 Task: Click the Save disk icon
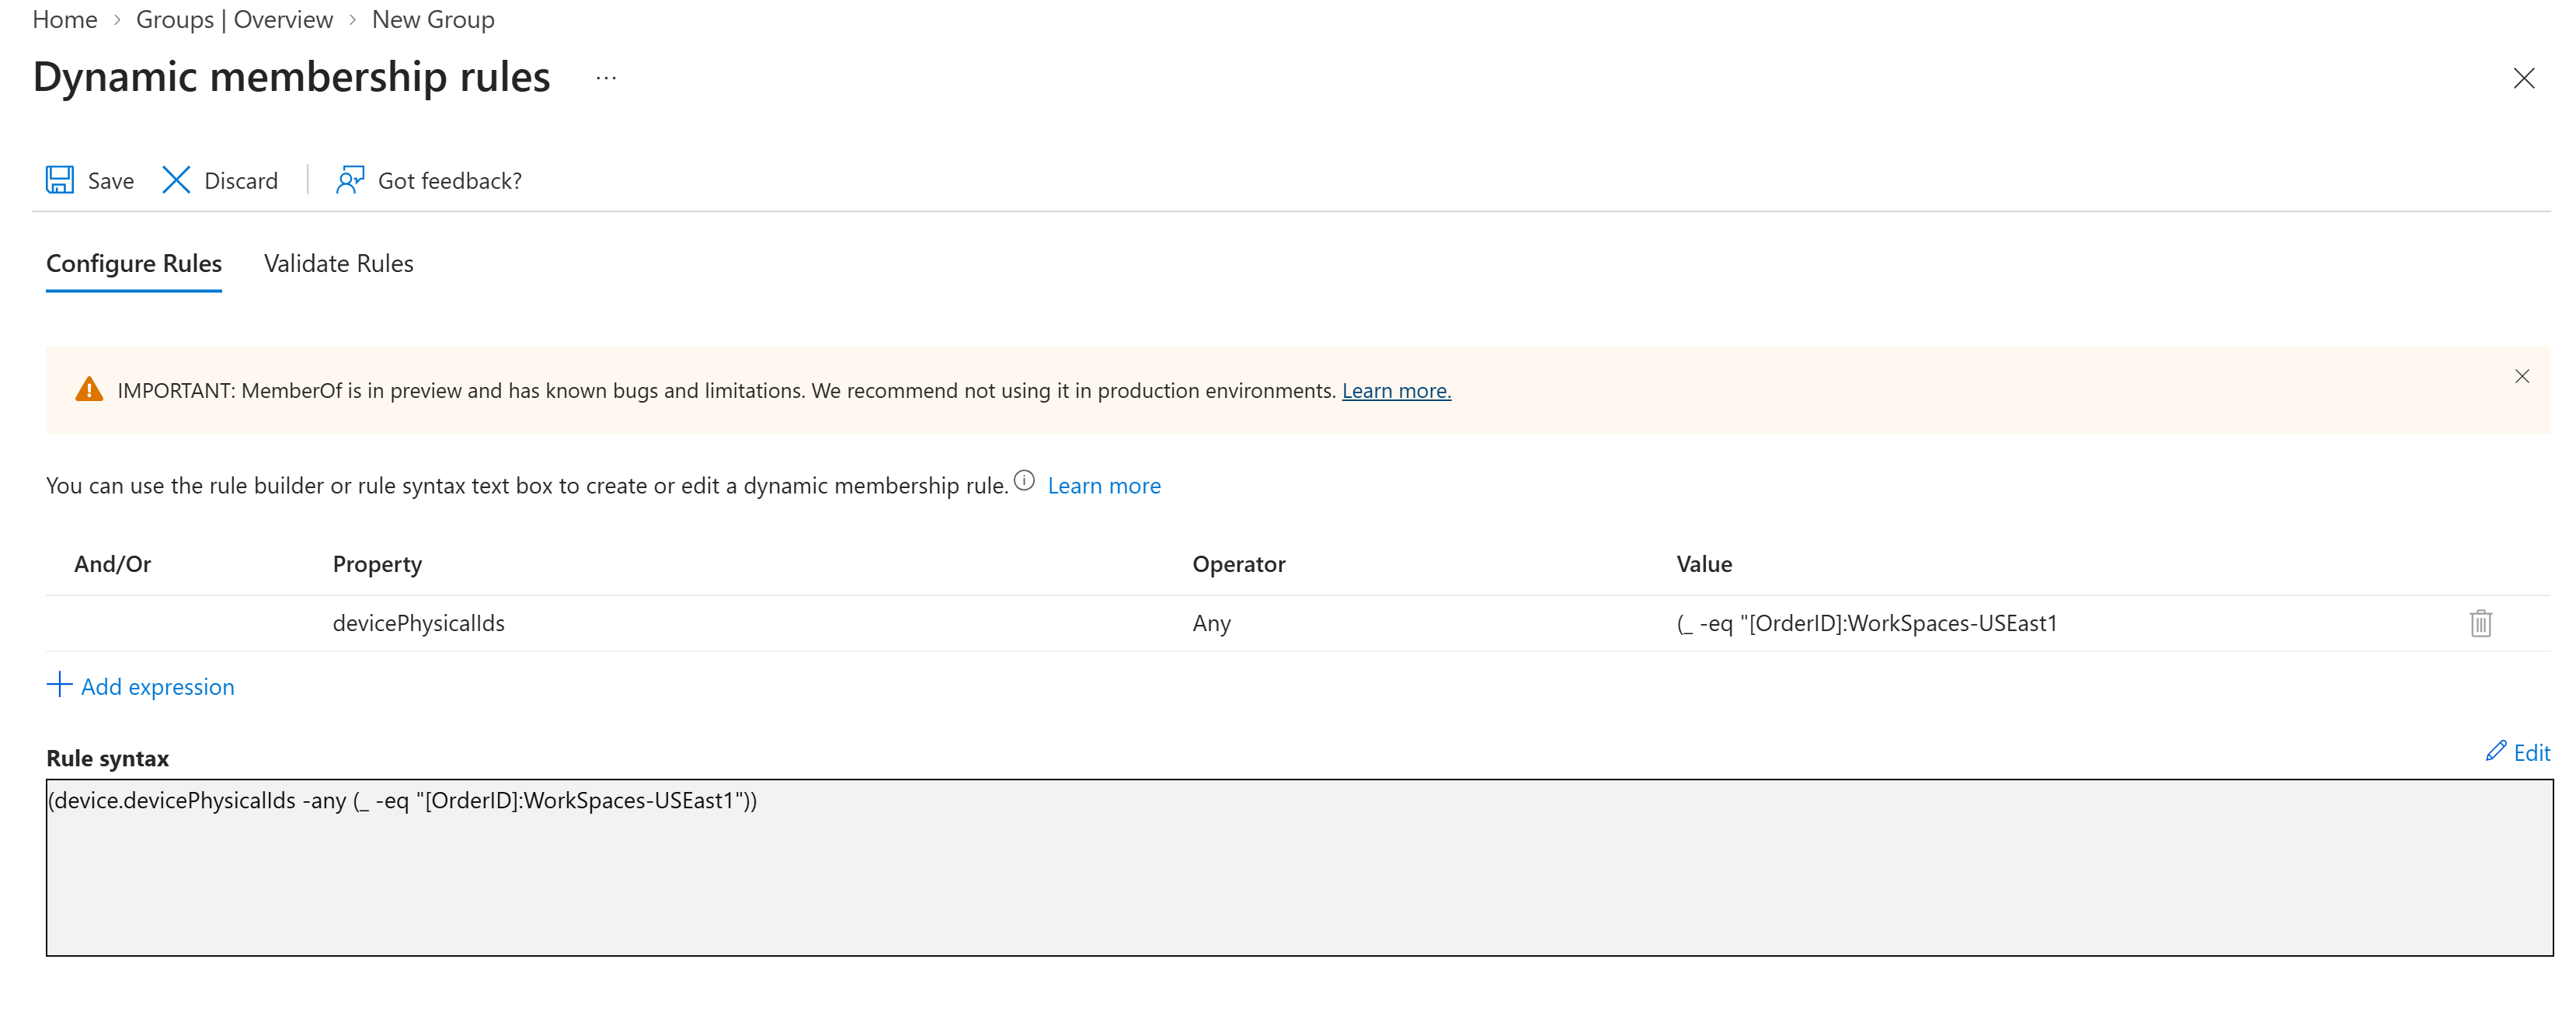[x=60, y=180]
